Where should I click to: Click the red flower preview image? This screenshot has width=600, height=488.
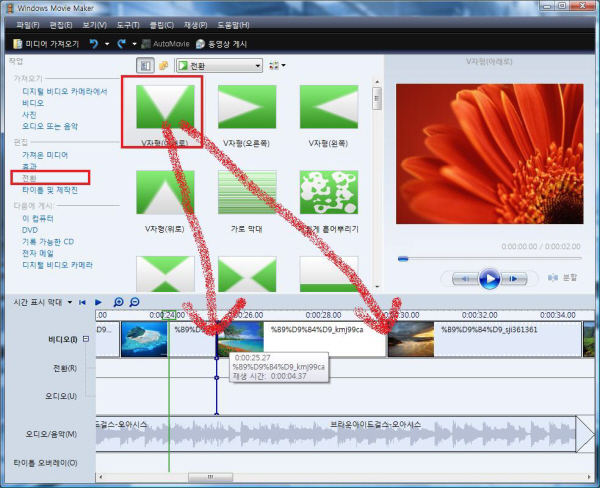pos(489,154)
